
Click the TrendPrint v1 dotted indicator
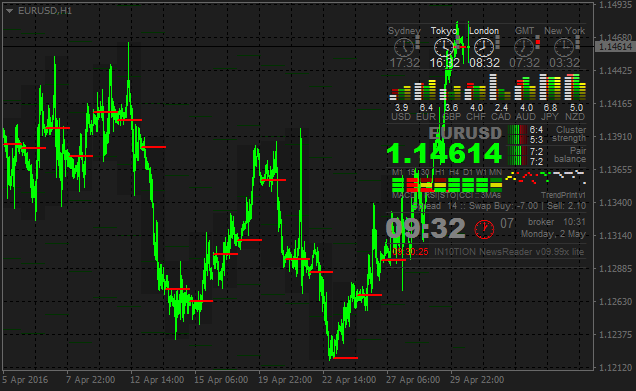[545, 177]
